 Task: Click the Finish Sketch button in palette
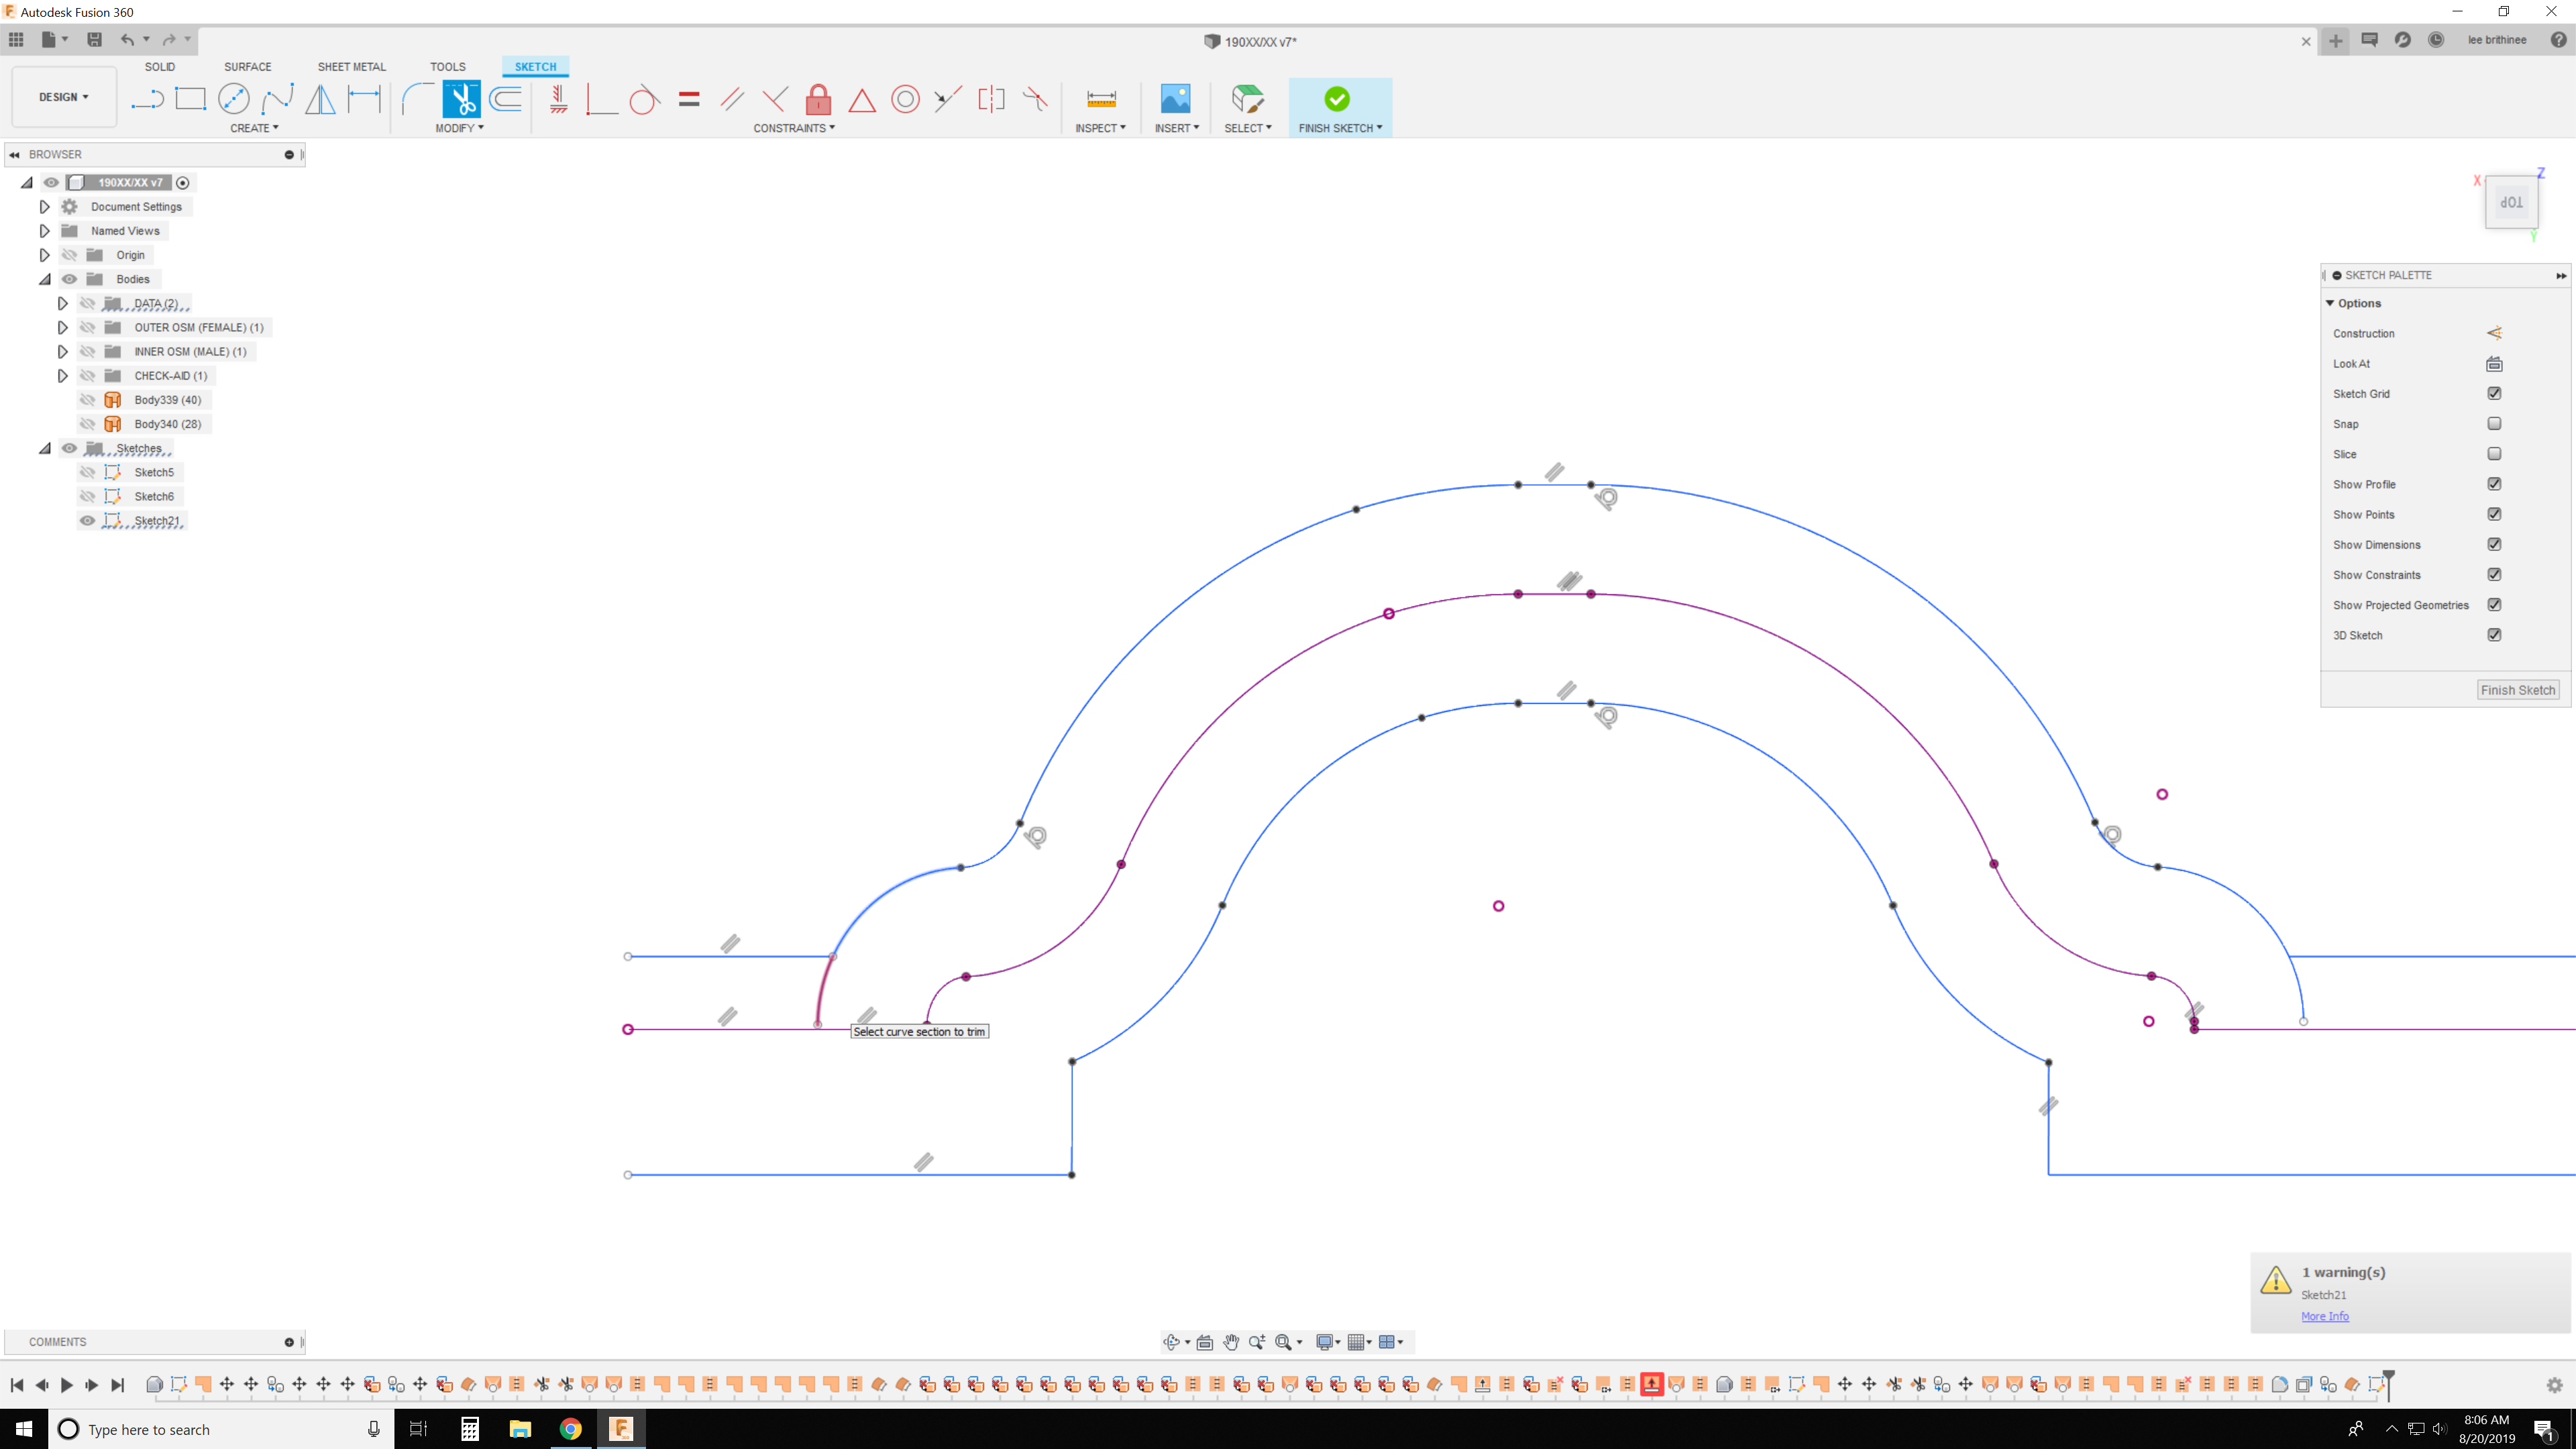[x=2518, y=690]
